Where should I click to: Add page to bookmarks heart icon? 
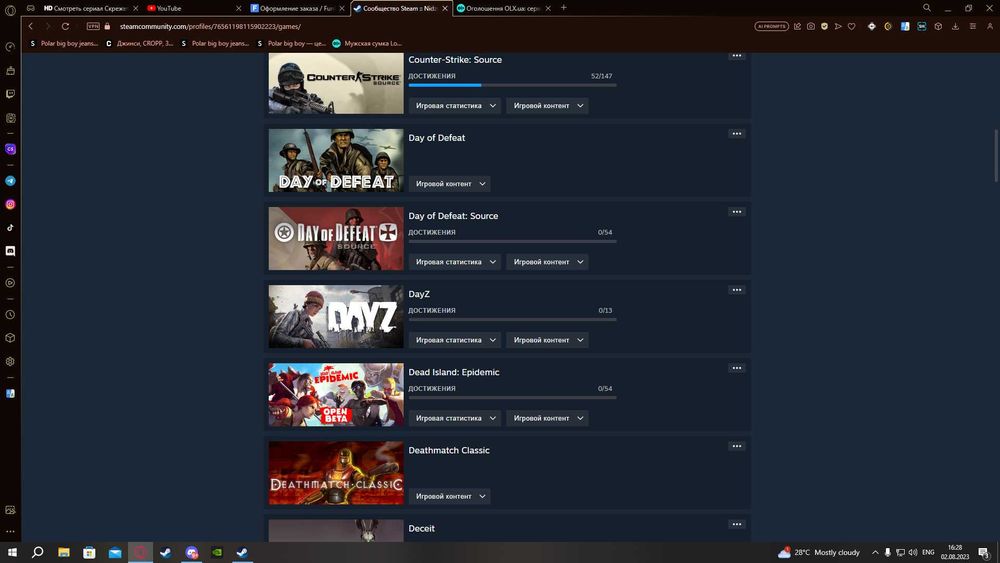851,26
